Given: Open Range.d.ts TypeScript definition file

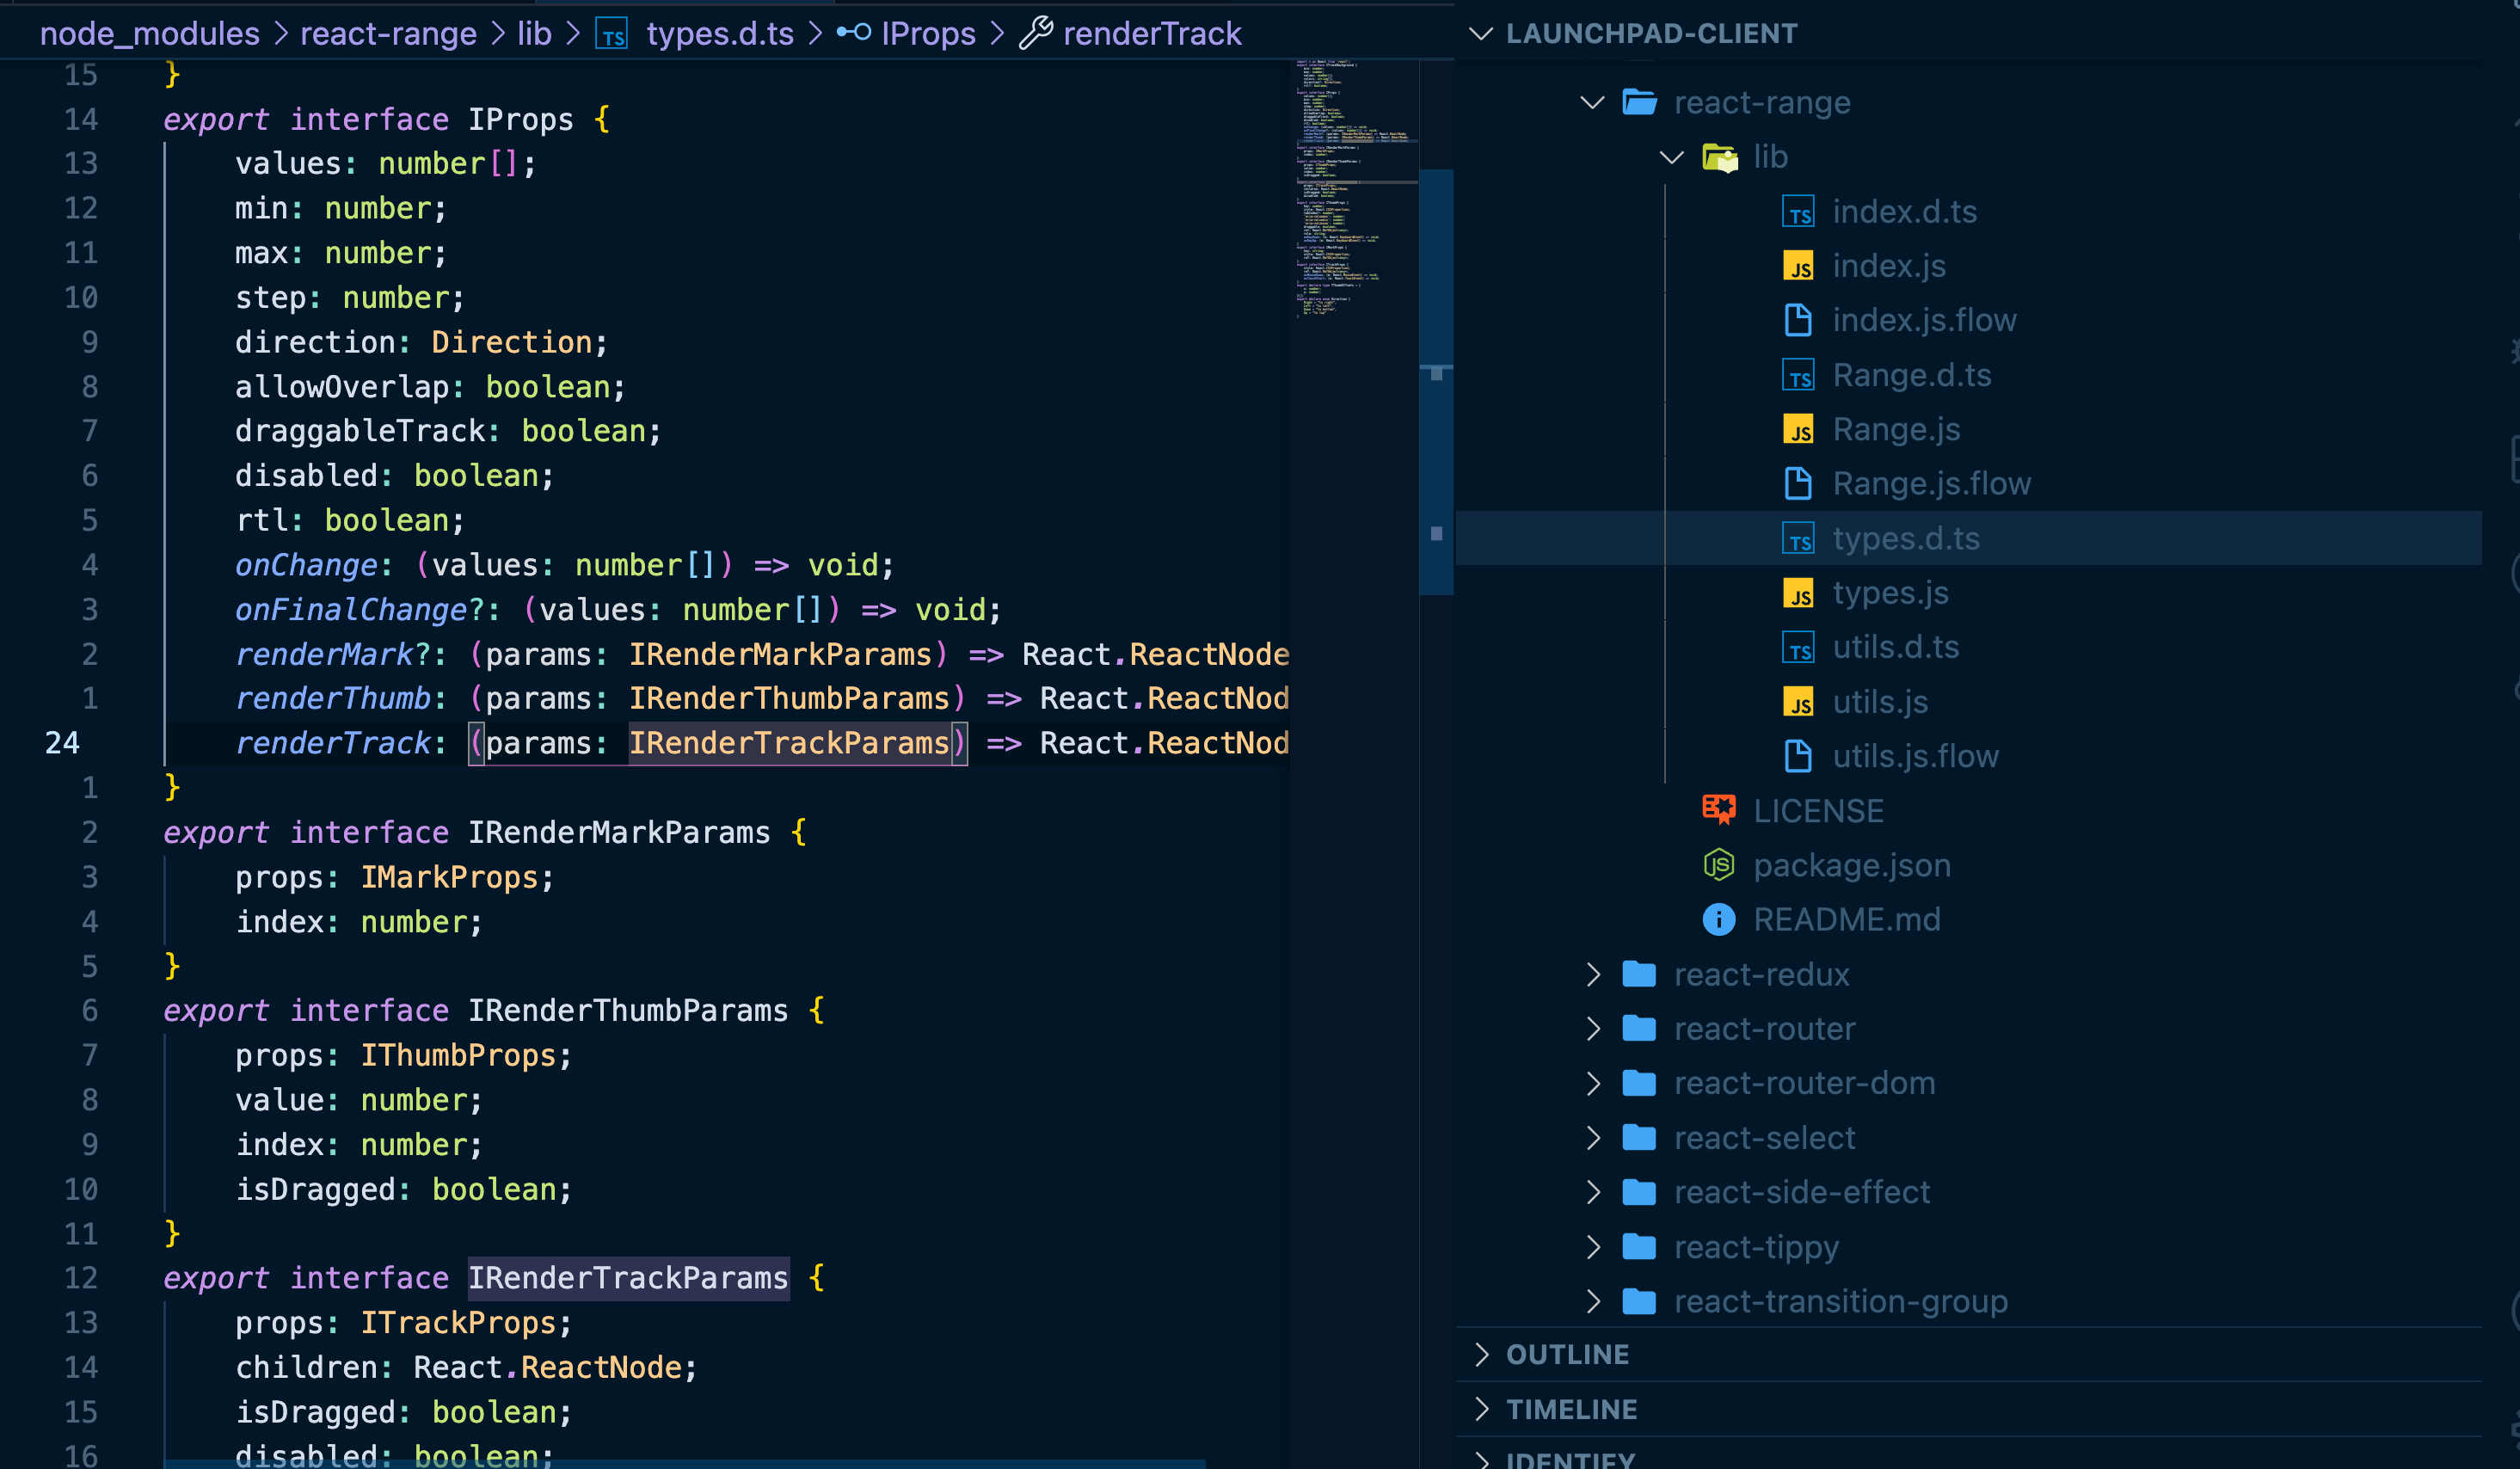Looking at the screenshot, I should (x=1911, y=375).
